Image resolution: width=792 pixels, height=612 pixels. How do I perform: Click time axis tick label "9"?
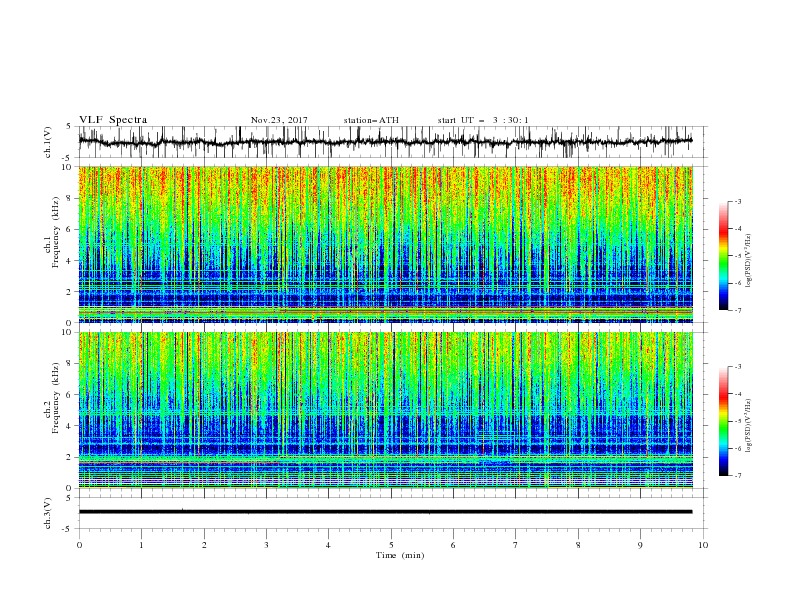pos(640,545)
